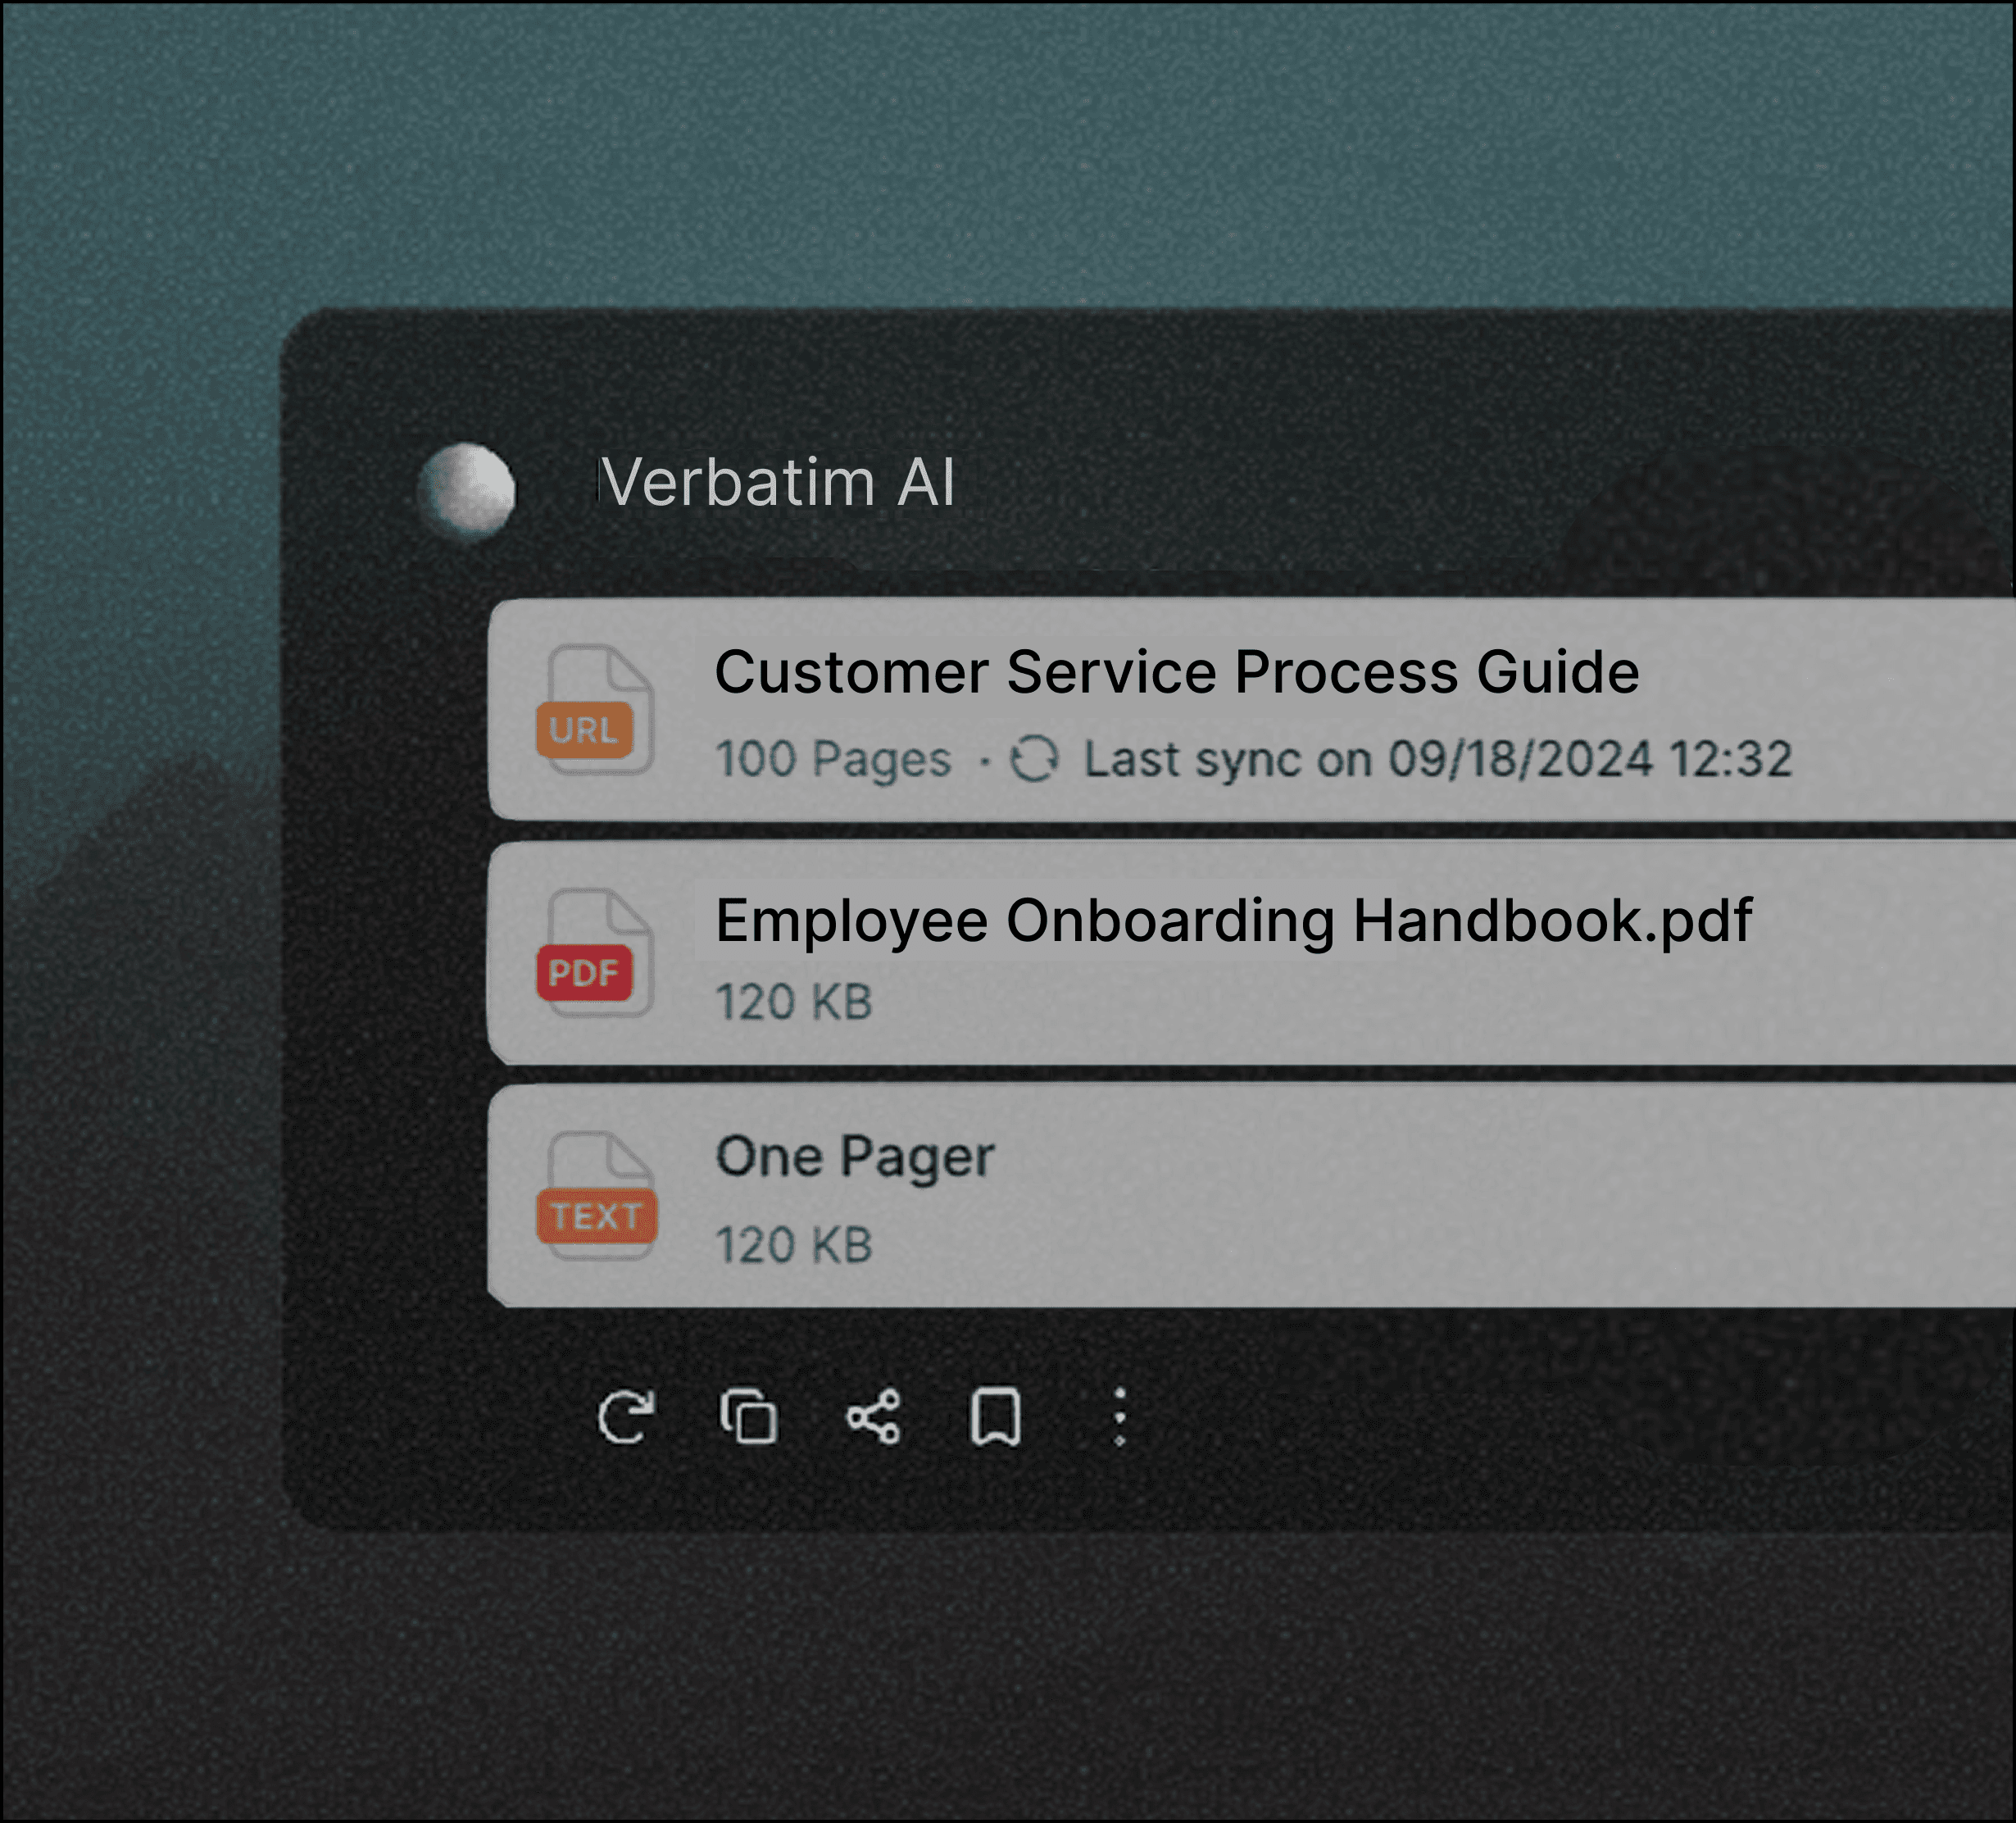Open Customer Service Process Guide title
Screen dimensions: 2016x1823
coord(1176,671)
